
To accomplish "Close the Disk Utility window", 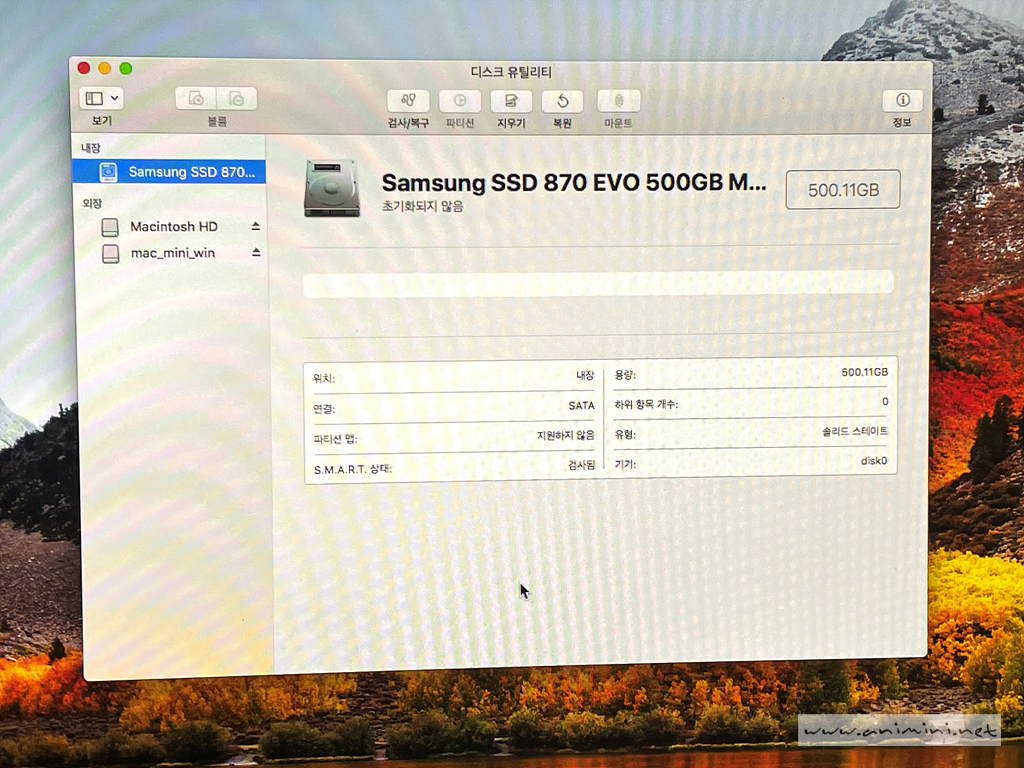I will [84, 68].
